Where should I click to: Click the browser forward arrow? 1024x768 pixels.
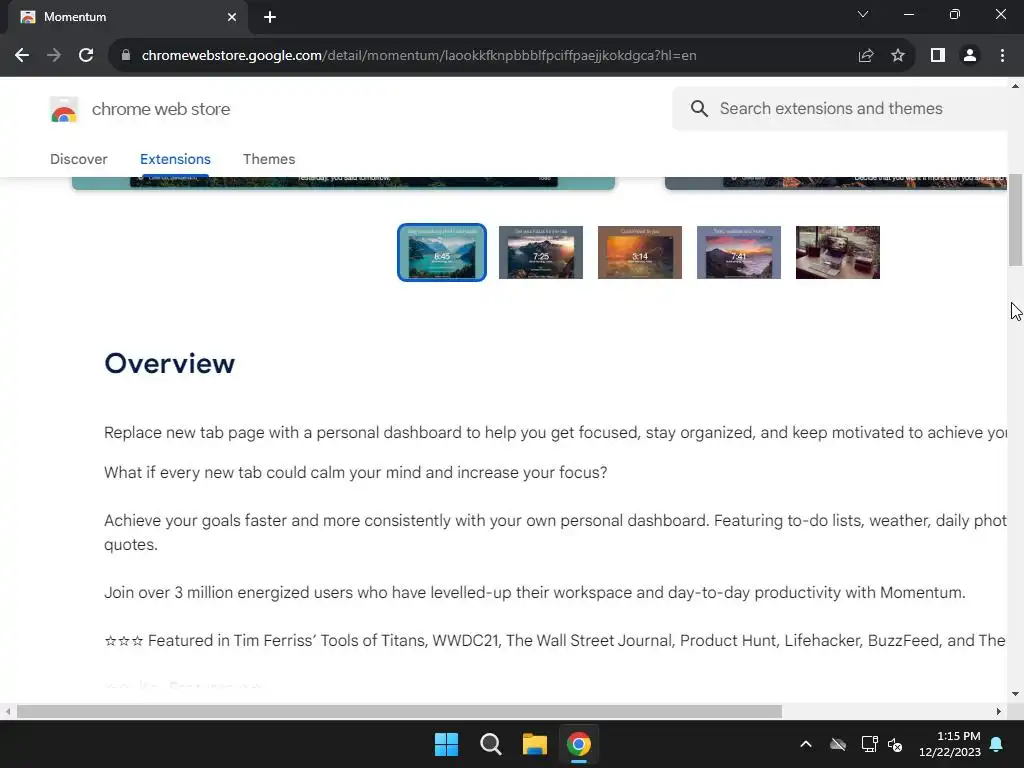(x=54, y=56)
